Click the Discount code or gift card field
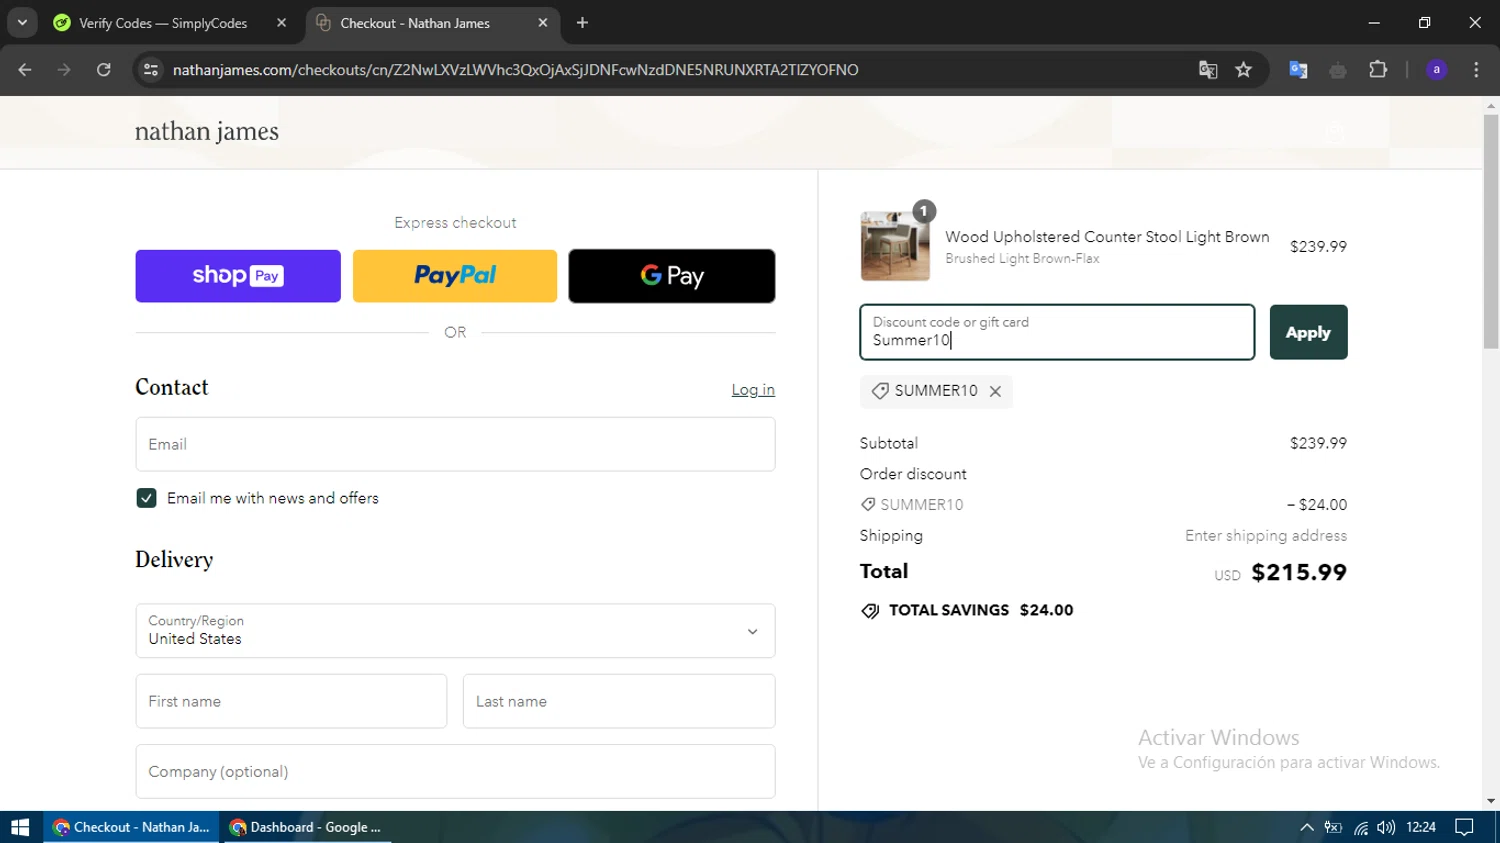The image size is (1500, 843). (x=1057, y=332)
